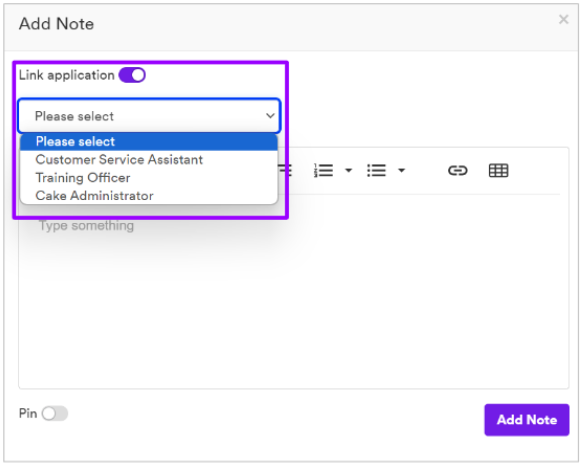Click the Please select combo box field
Viewport: 580px width, 463px height.
pyautogui.click(x=149, y=116)
